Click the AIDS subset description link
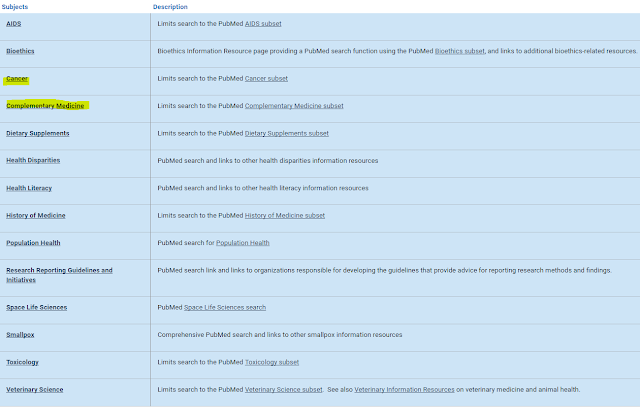Image resolution: width=640 pixels, height=408 pixels. (263, 24)
